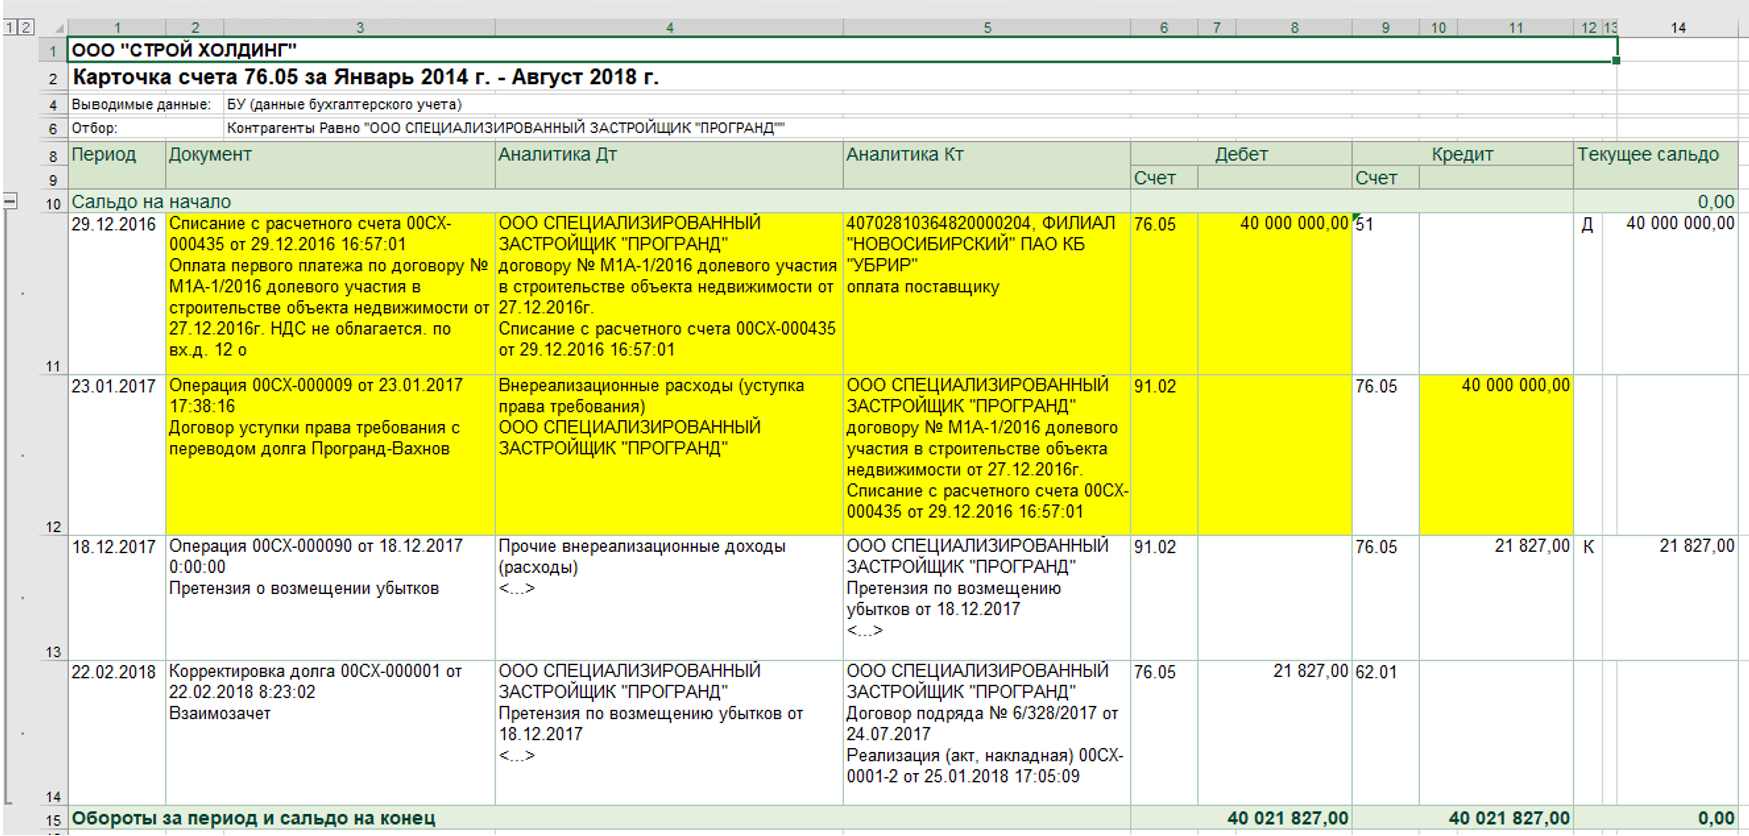
Task: Click the date cell 23.01.2017
Action: (116, 455)
